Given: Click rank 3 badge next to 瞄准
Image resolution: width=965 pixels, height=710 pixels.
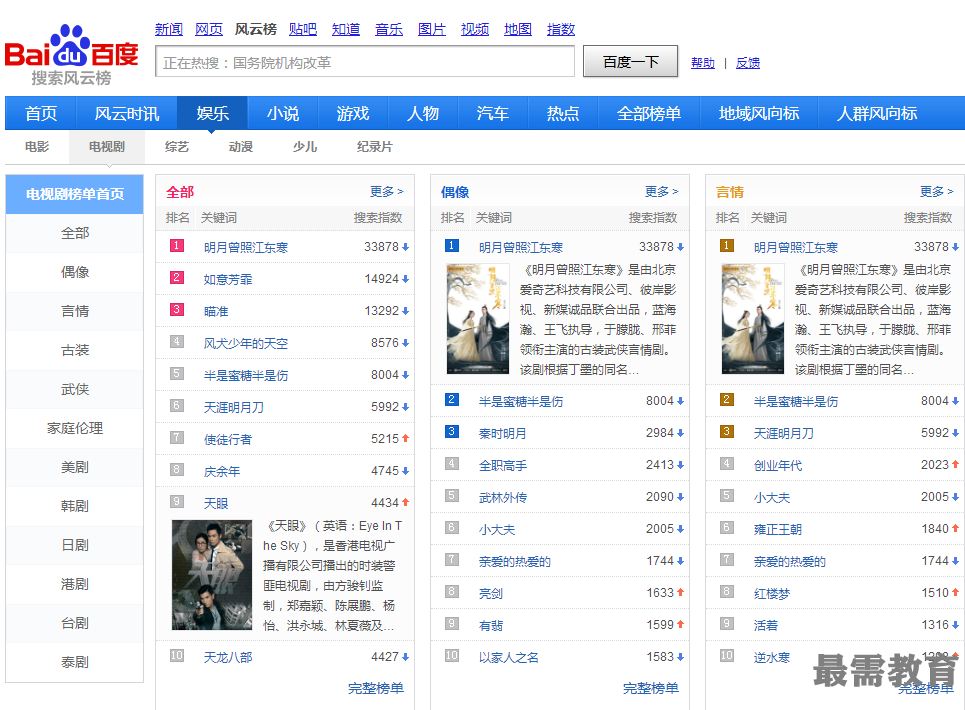Looking at the screenshot, I should click(177, 310).
